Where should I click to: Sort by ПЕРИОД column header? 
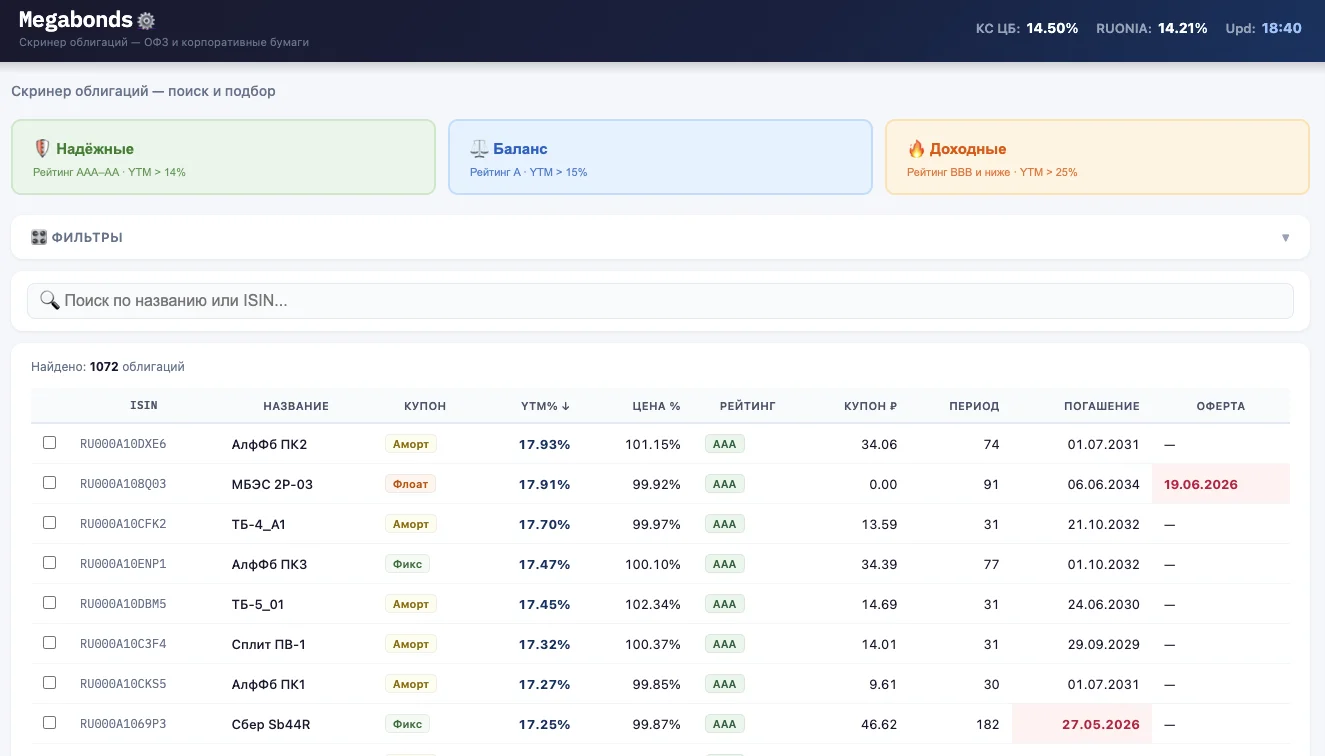coord(974,406)
